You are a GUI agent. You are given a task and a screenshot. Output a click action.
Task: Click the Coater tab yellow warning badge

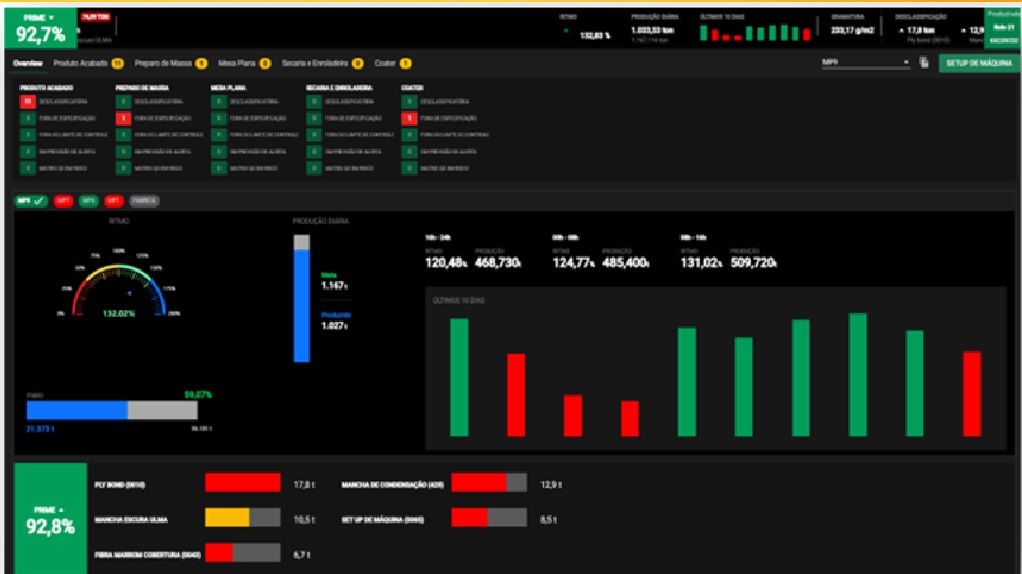pyautogui.click(x=405, y=63)
